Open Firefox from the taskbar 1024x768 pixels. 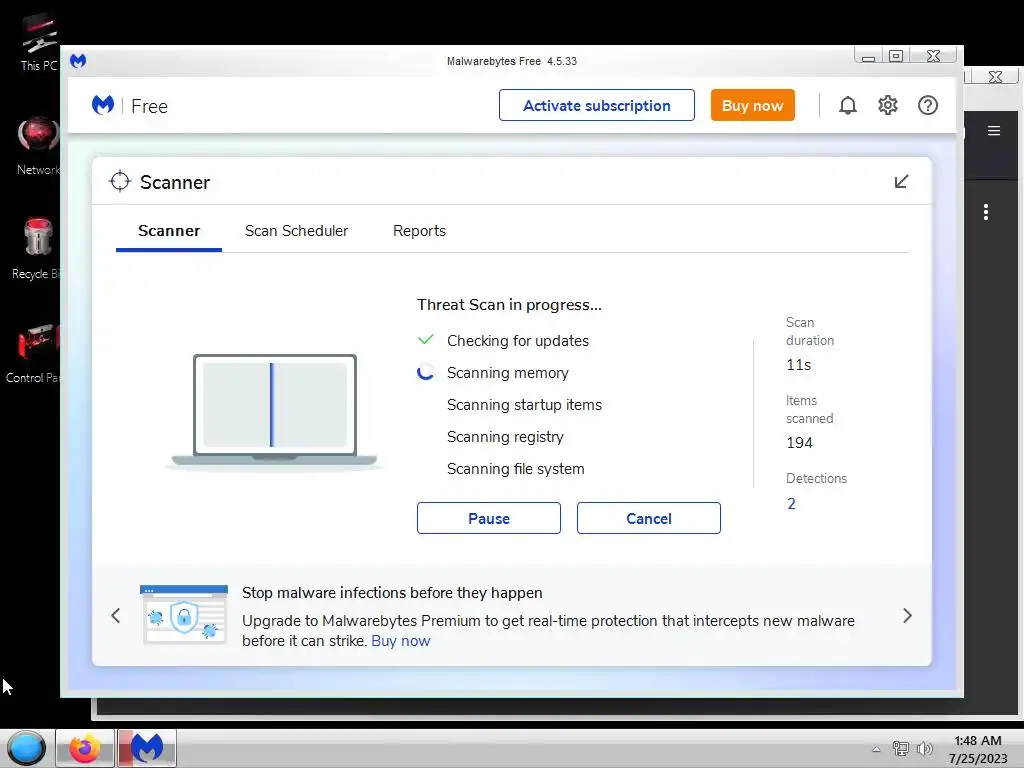(85, 748)
